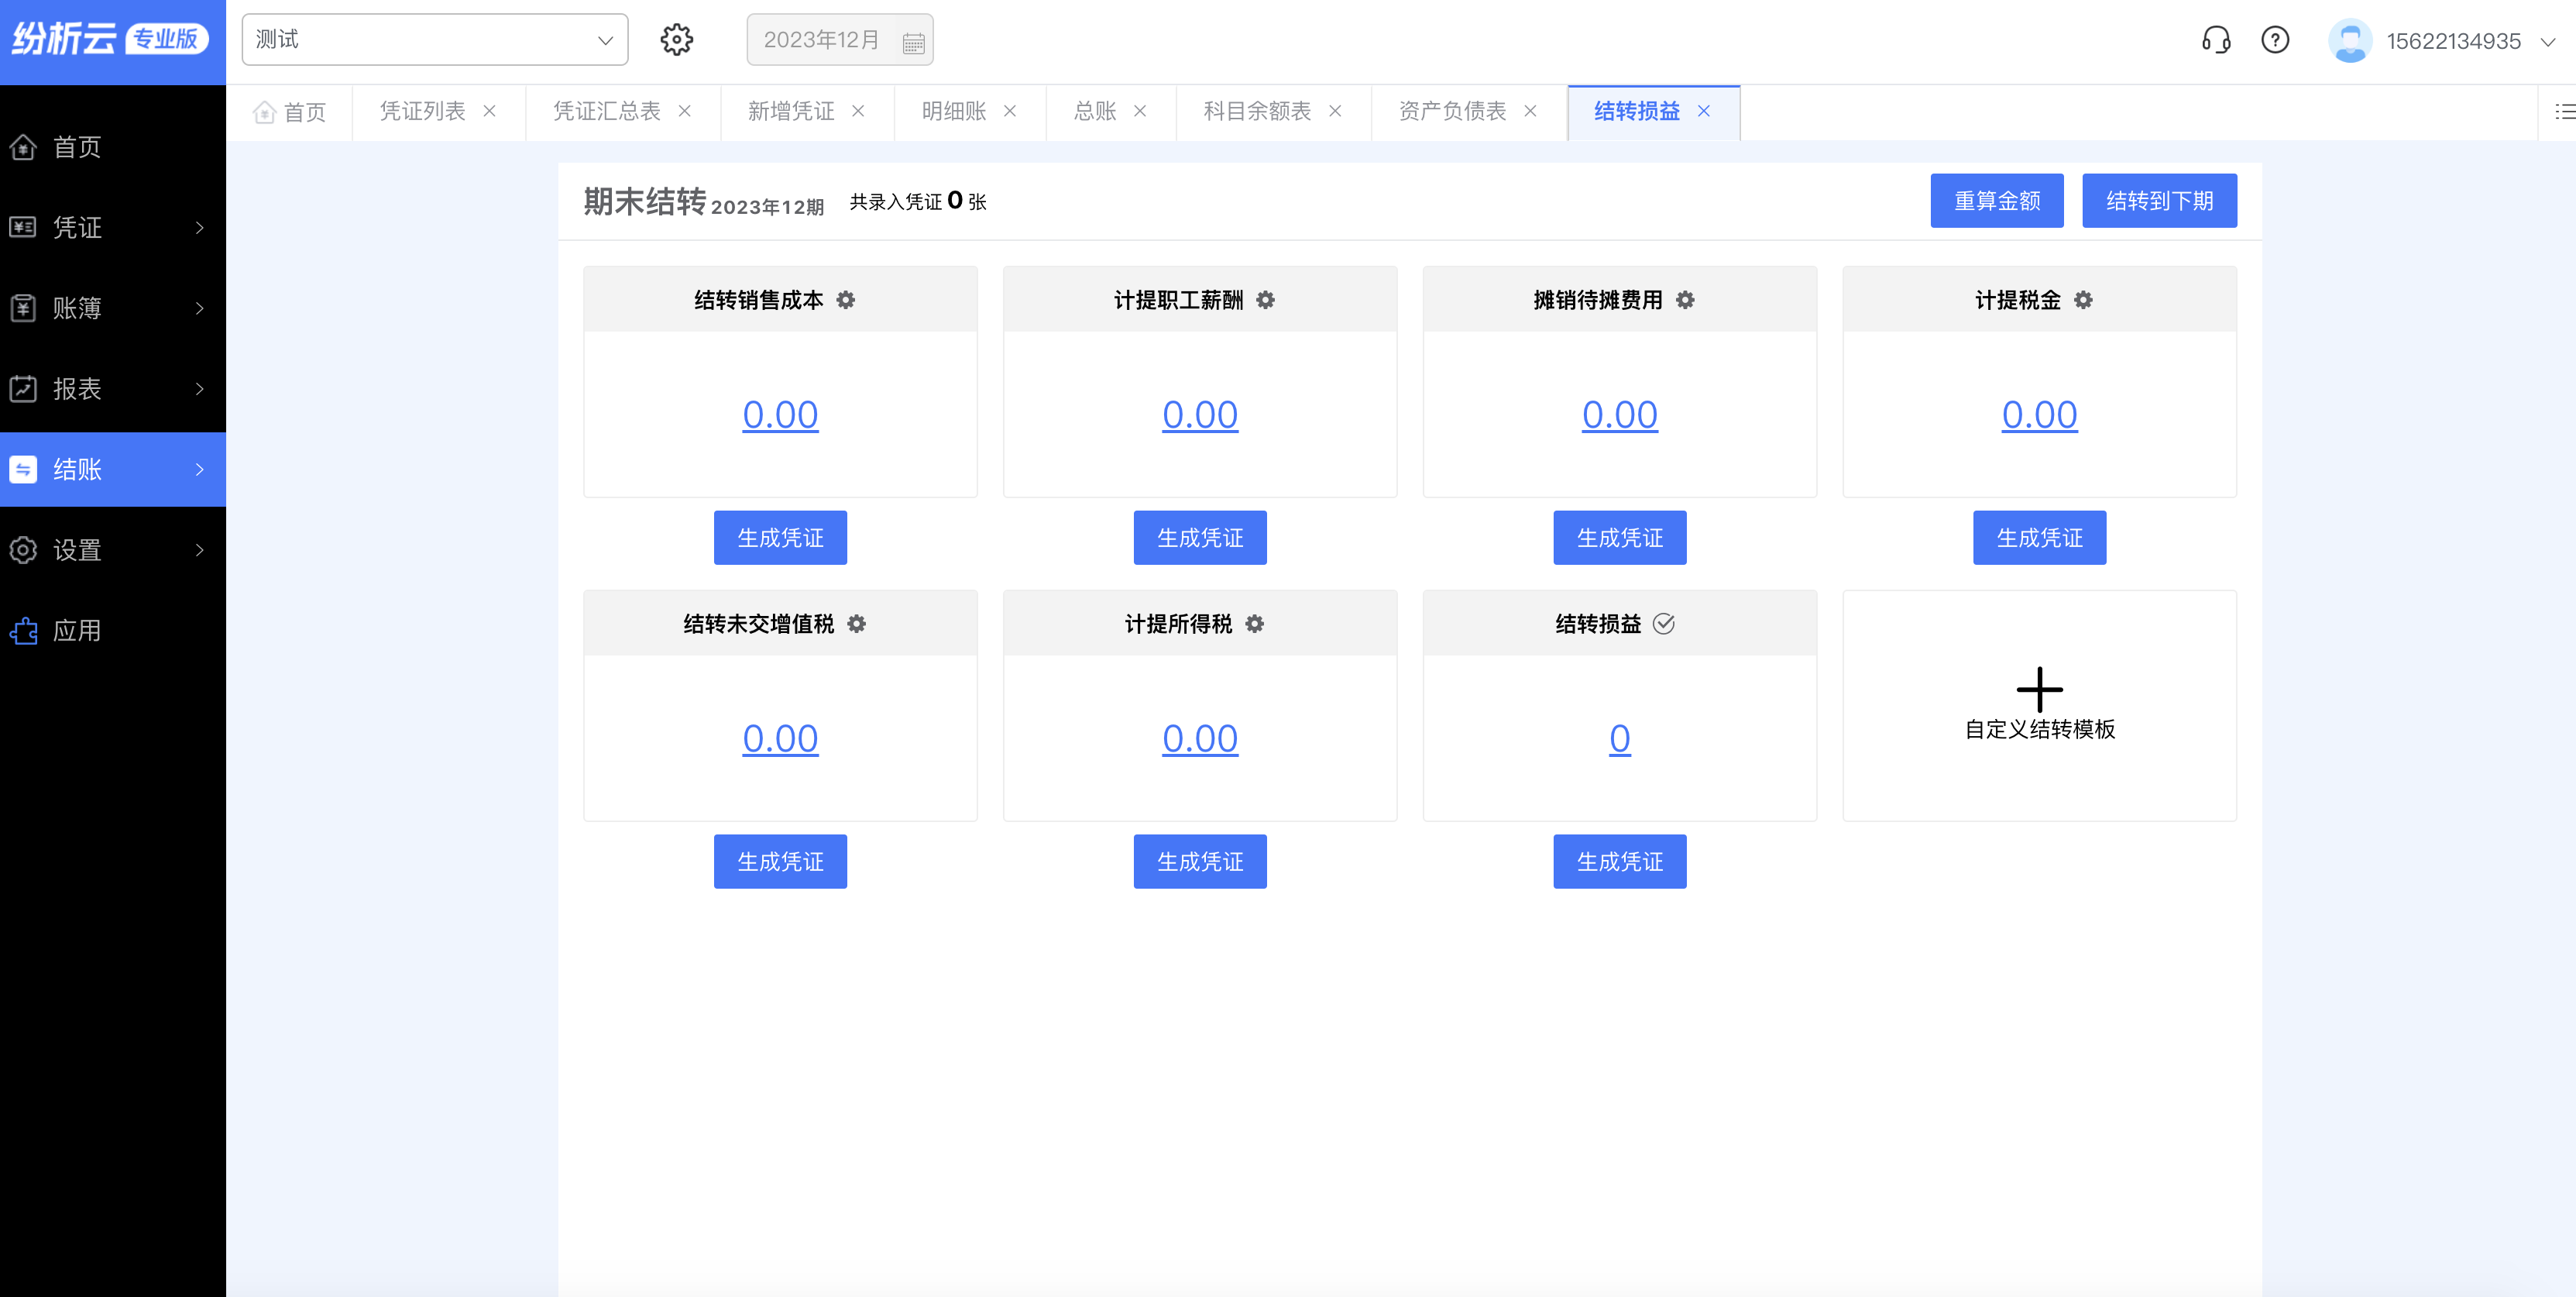Open settings gear for 结转销售成本

click(846, 300)
